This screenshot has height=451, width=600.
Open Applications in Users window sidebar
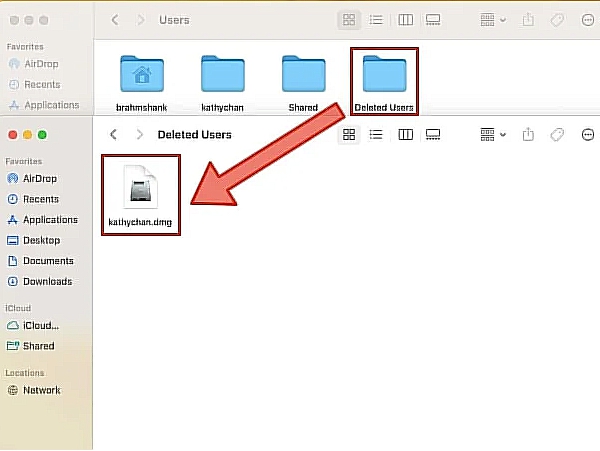[x=44, y=105]
